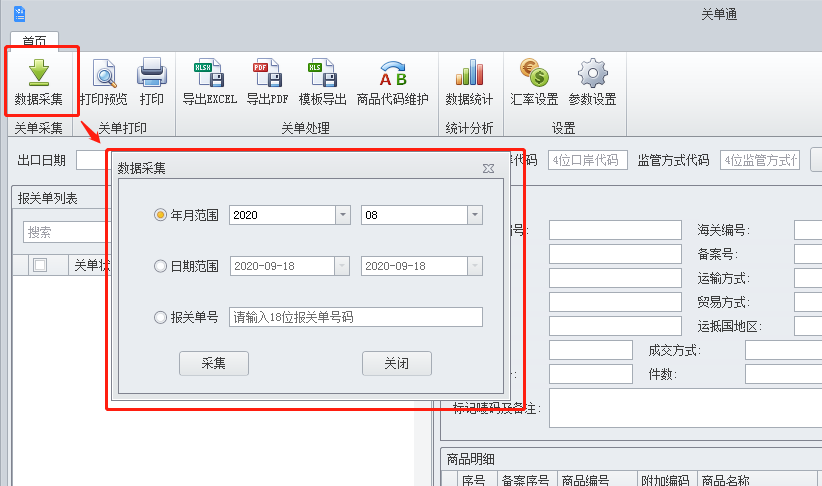Switch to the 首页 tab
Viewport: 822px width, 486px height.
click(x=35, y=41)
